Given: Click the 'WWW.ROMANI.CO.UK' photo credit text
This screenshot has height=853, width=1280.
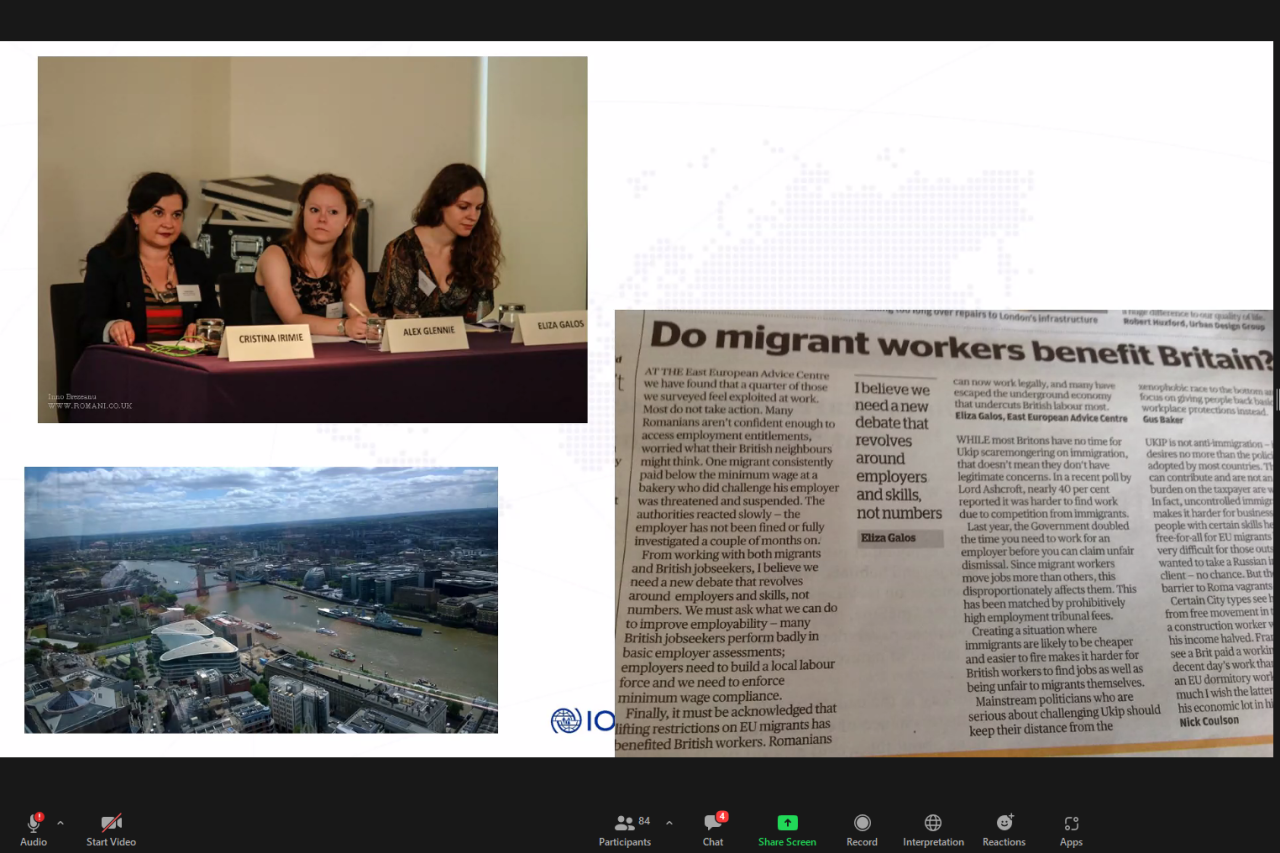Looking at the screenshot, I should [x=90, y=406].
